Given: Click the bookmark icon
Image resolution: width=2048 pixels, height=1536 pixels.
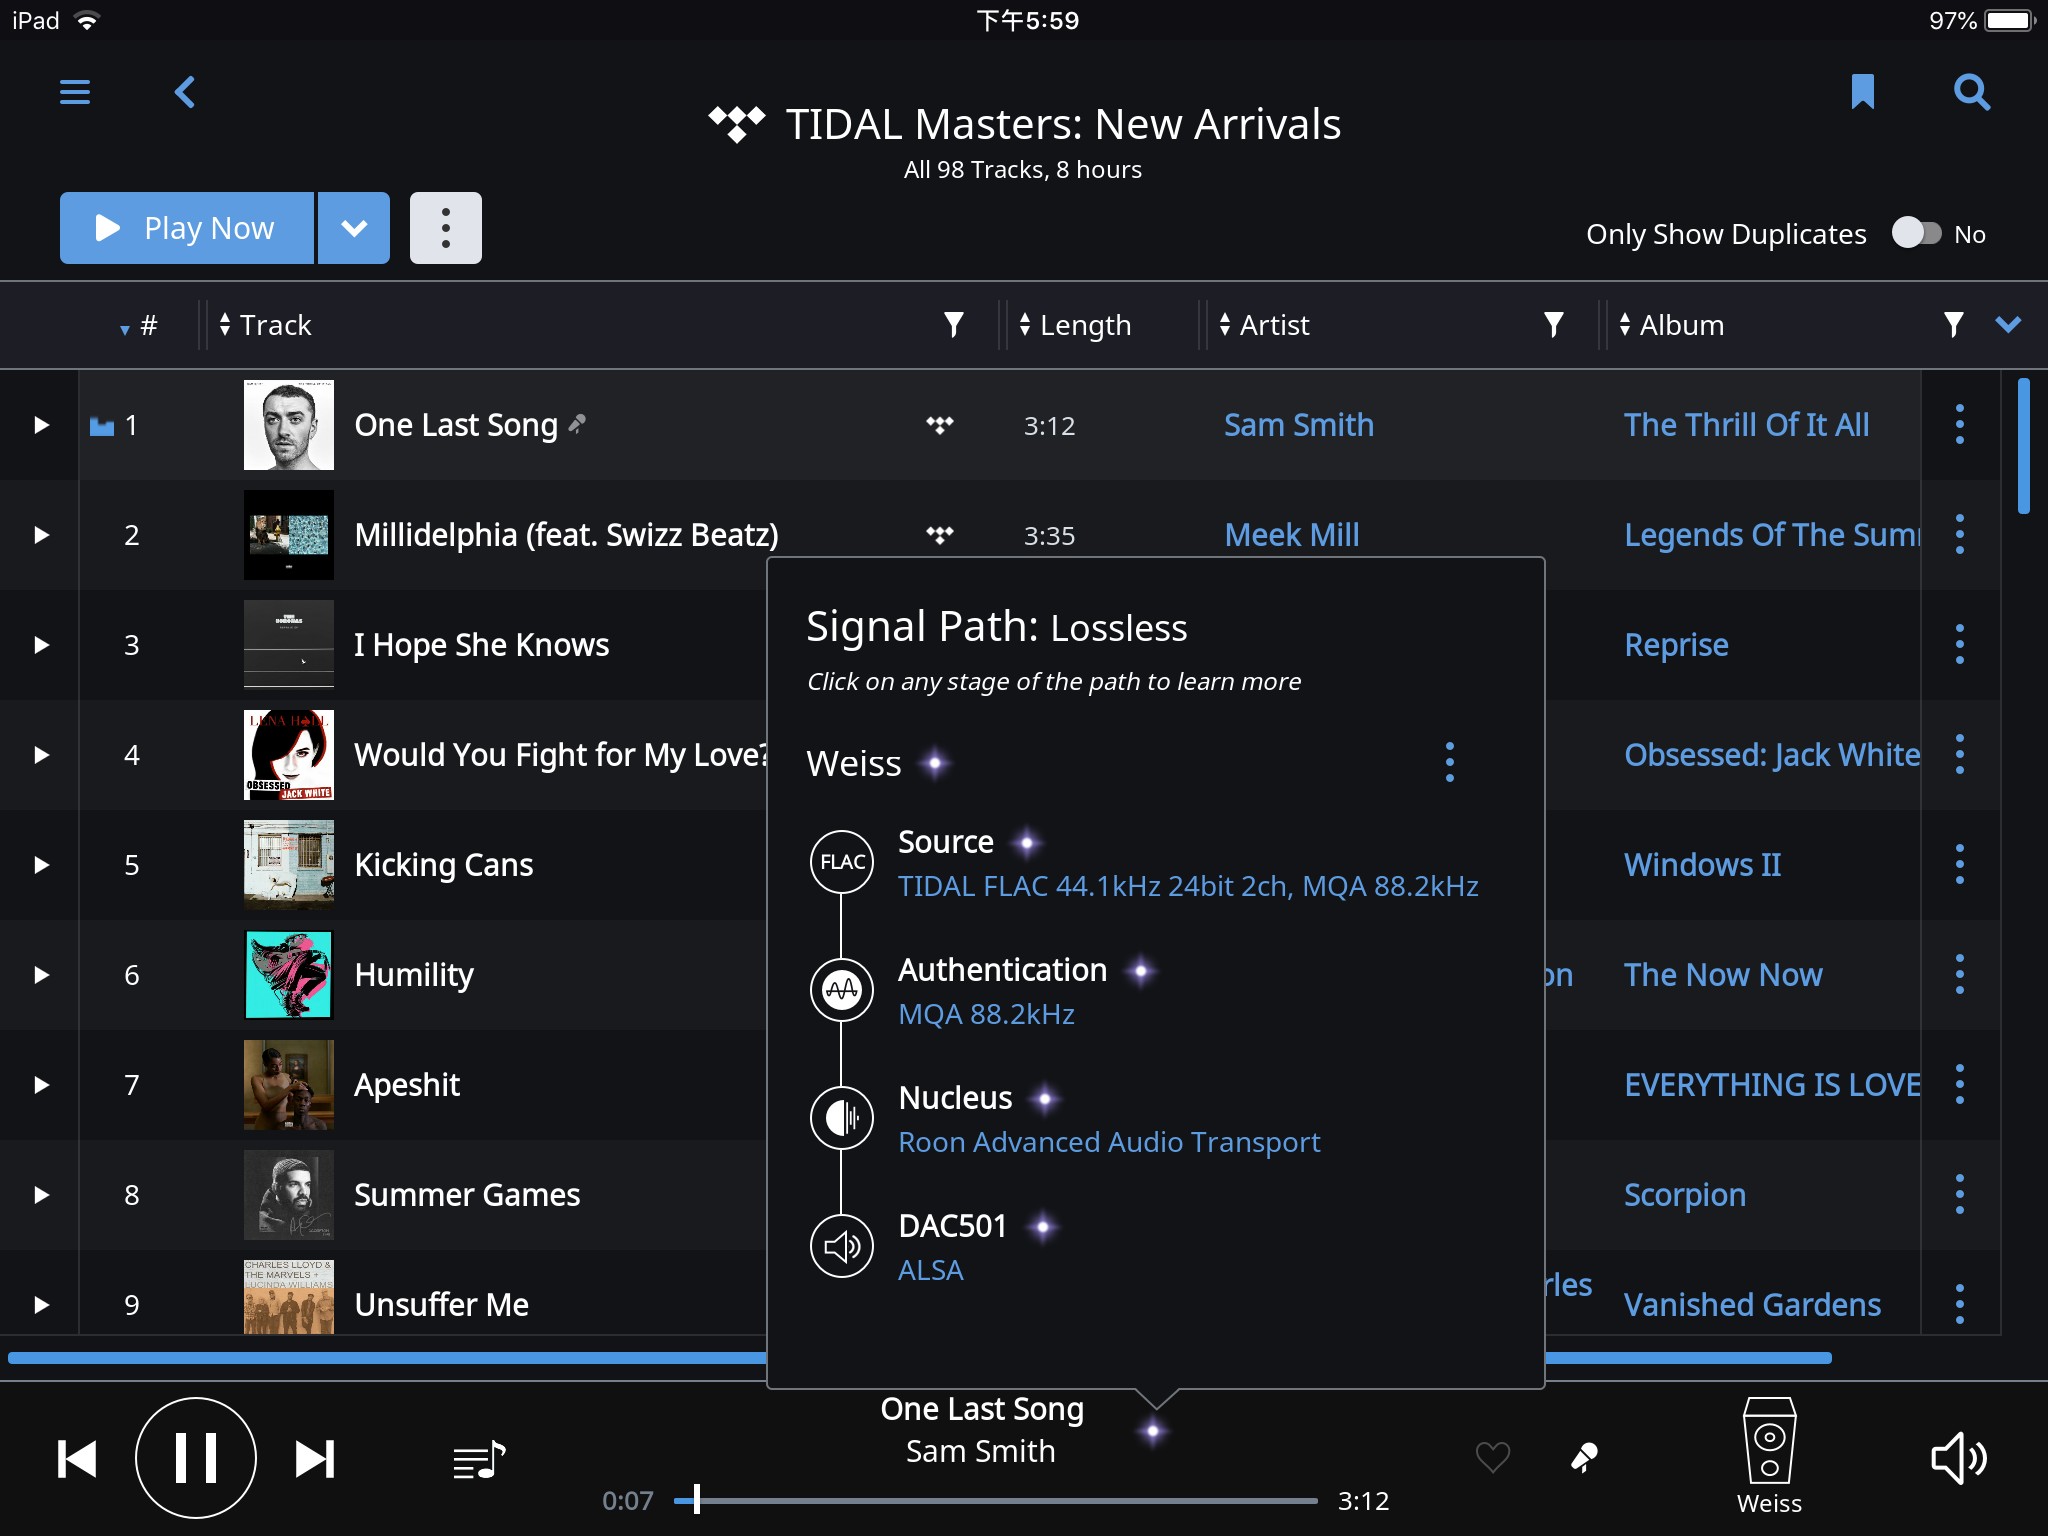Looking at the screenshot, I should (1862, 92).
